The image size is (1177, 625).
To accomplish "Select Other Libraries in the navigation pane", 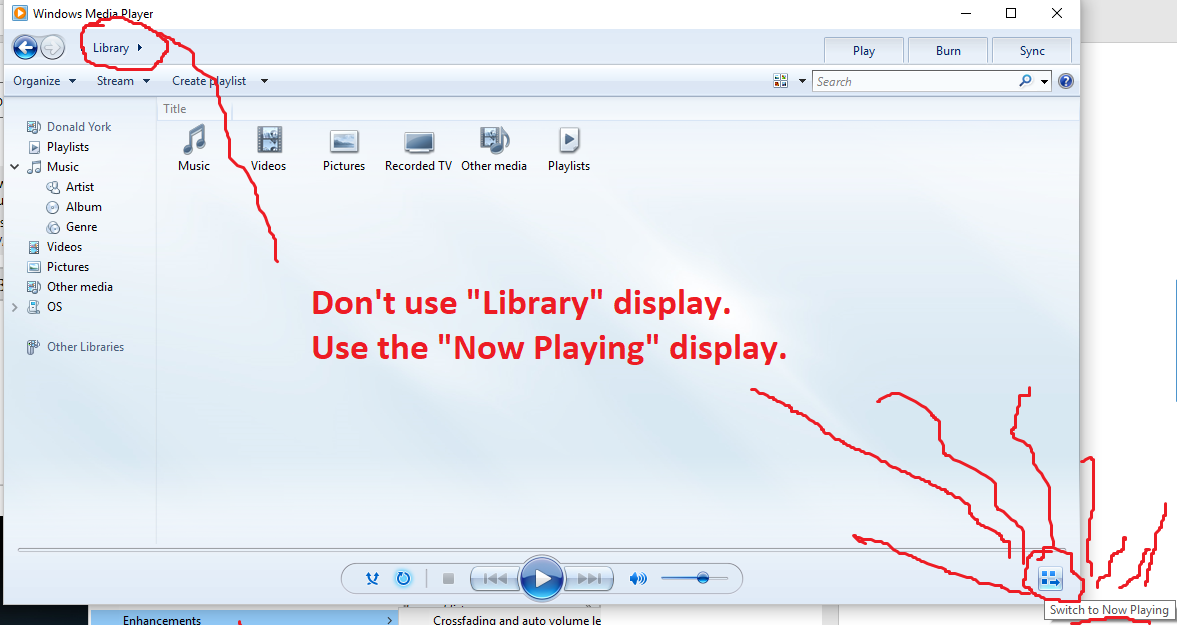I will pos(85,347).
